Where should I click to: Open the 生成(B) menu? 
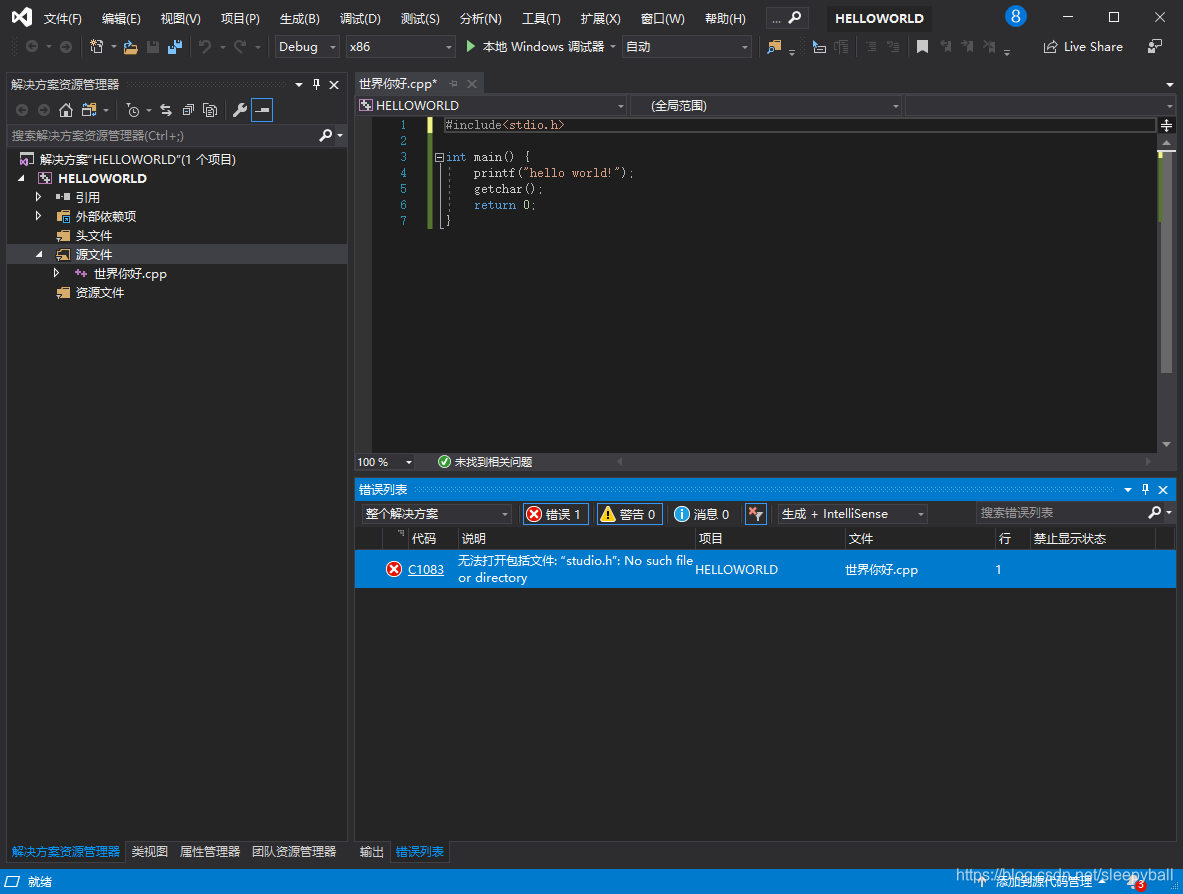coord(300,18)
